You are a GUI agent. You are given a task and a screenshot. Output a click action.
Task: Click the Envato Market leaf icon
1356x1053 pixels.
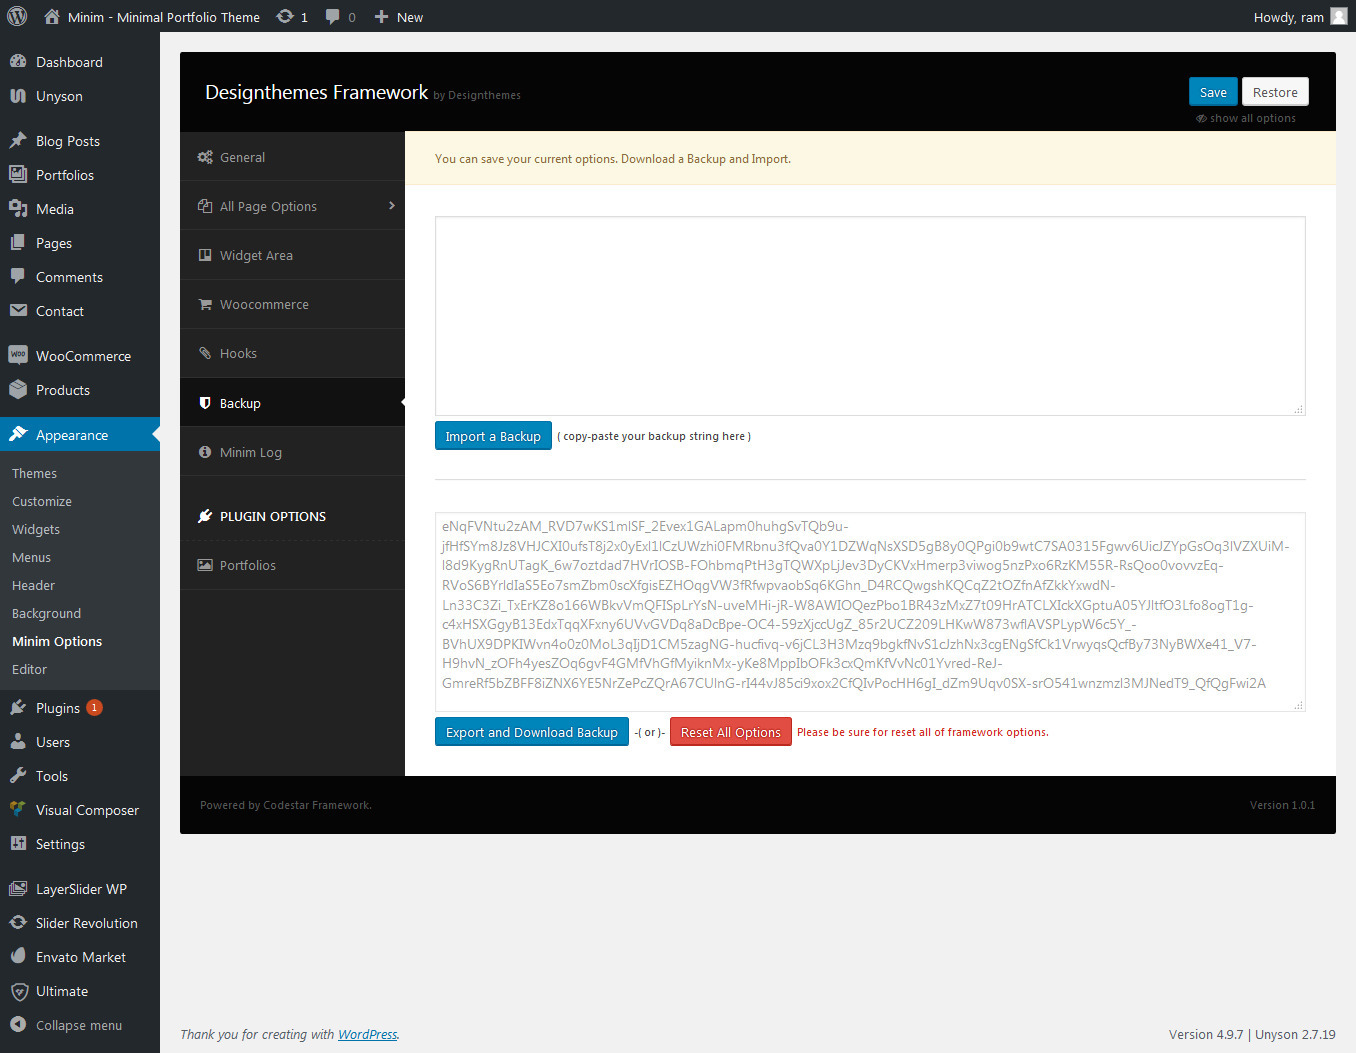[x=18, y=956]
